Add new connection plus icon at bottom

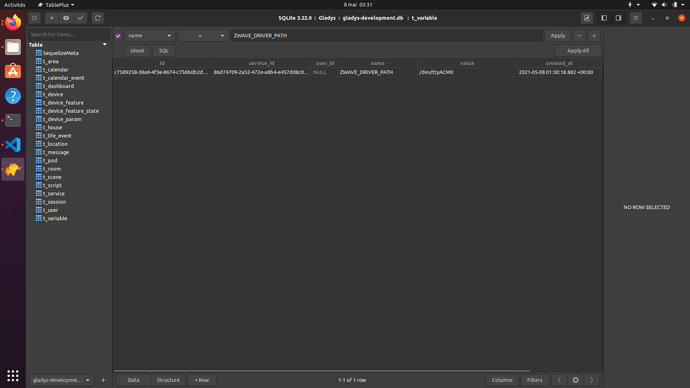pos(103,380)
